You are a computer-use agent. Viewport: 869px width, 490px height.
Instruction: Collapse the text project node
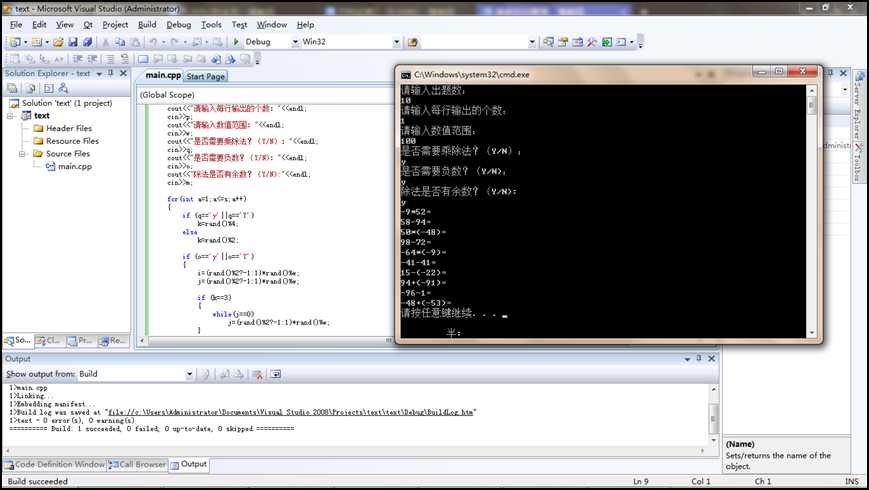pos(11,116)
